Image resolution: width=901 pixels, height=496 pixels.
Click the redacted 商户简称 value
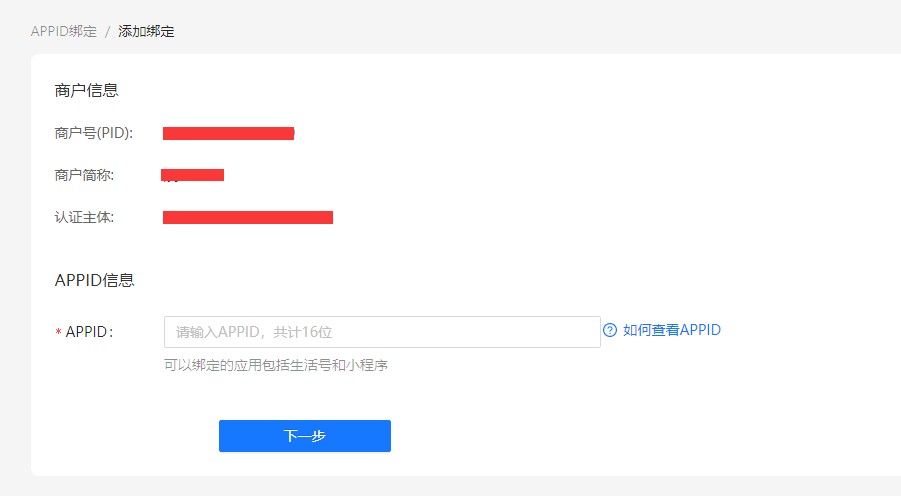(x=193, y=175)
